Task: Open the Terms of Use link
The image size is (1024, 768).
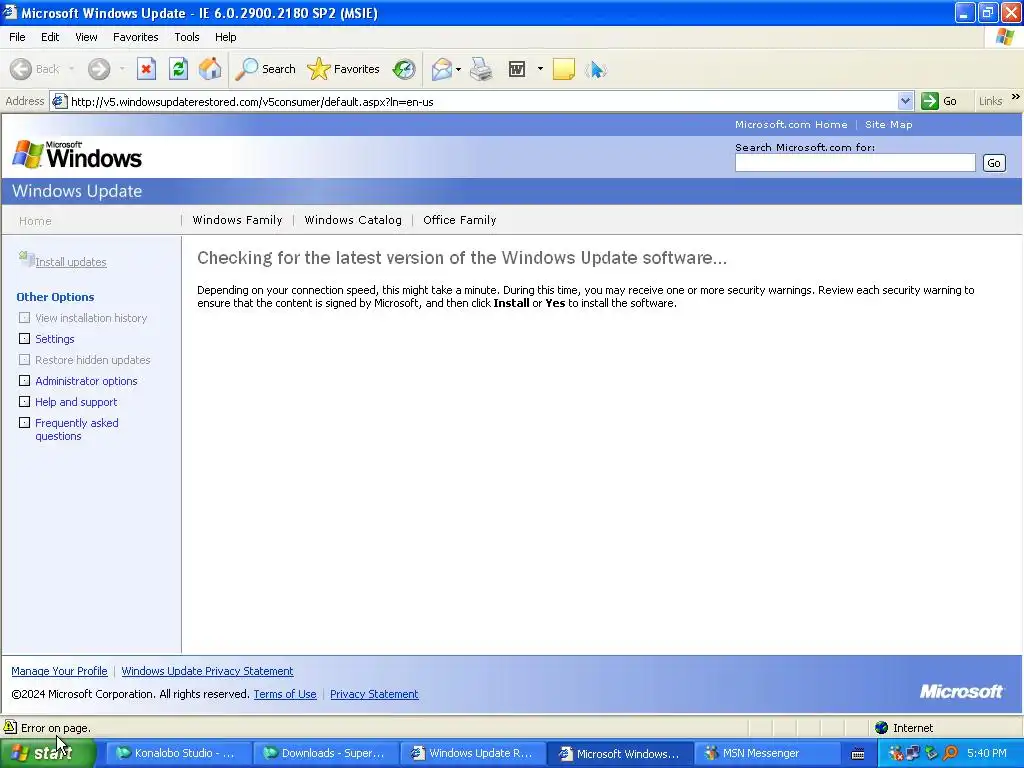Action: 285,694
